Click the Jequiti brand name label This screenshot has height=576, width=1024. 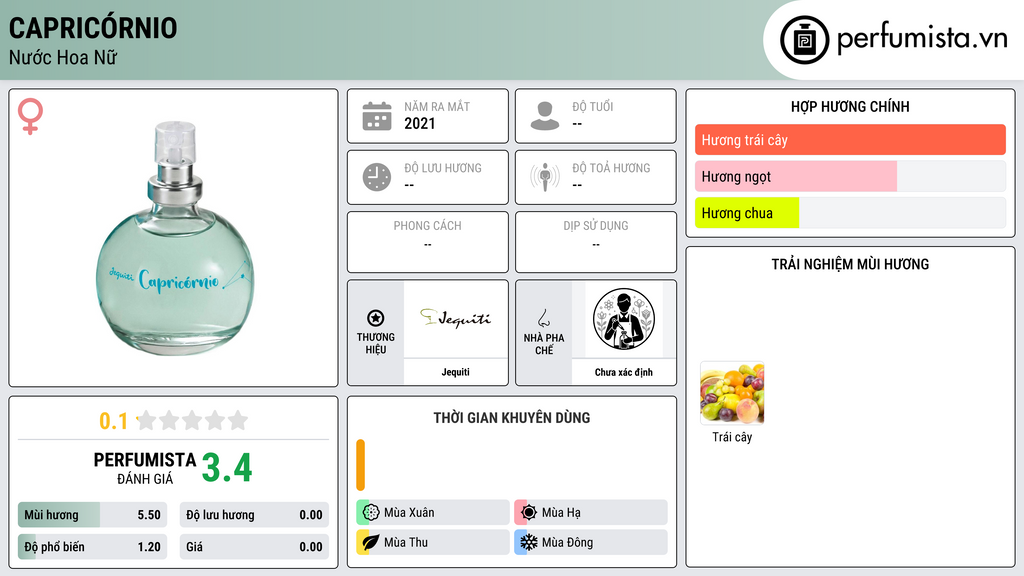[x=455, y=372]
